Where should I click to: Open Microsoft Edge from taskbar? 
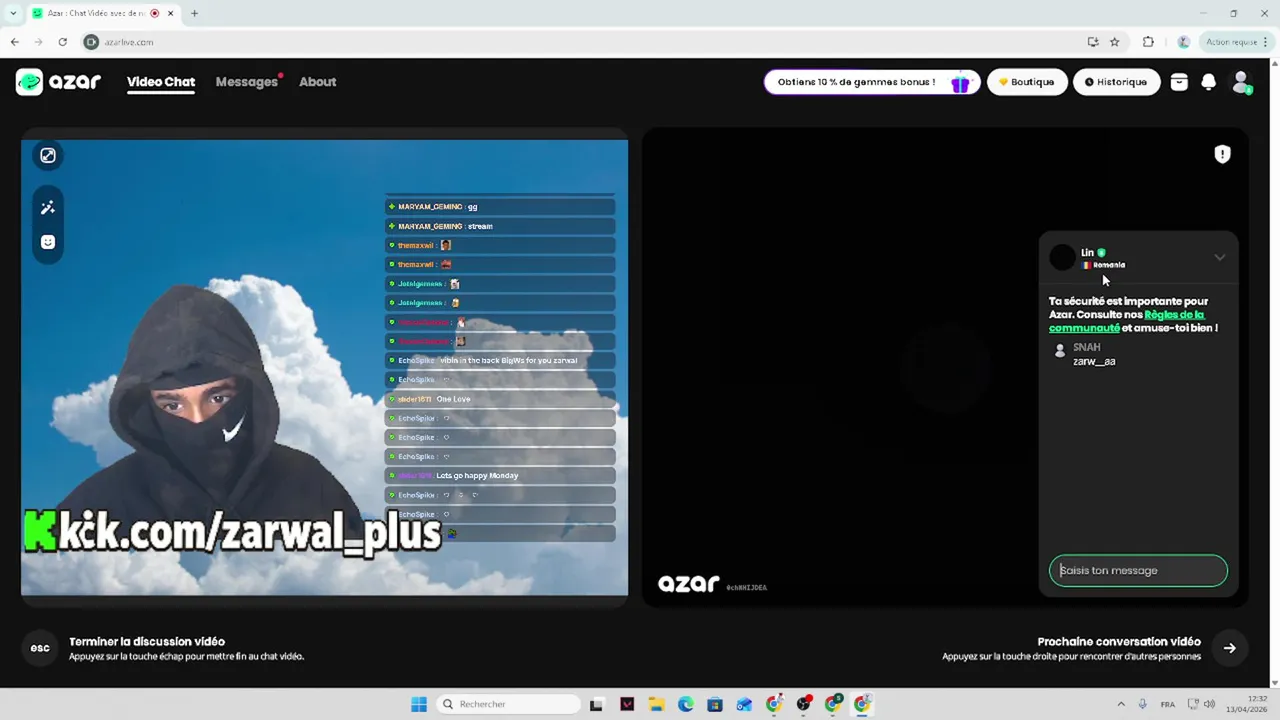(x=685, y=704)
